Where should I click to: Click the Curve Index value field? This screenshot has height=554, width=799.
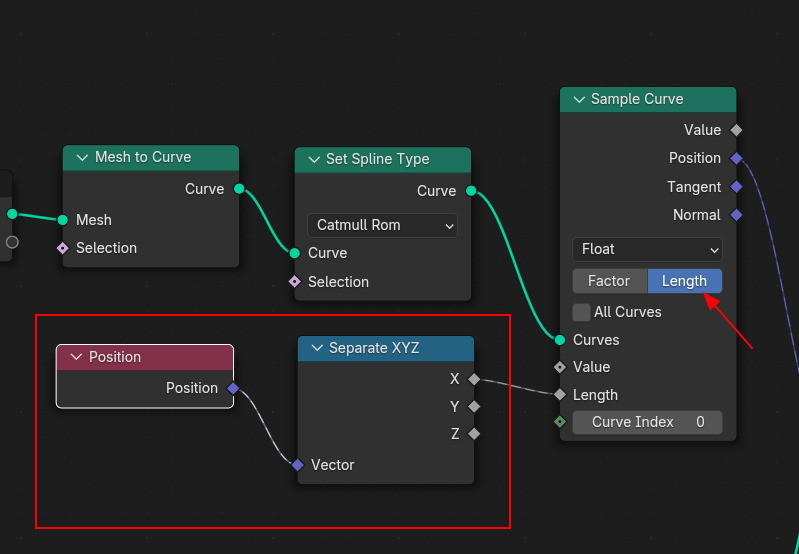click(647, 423)
